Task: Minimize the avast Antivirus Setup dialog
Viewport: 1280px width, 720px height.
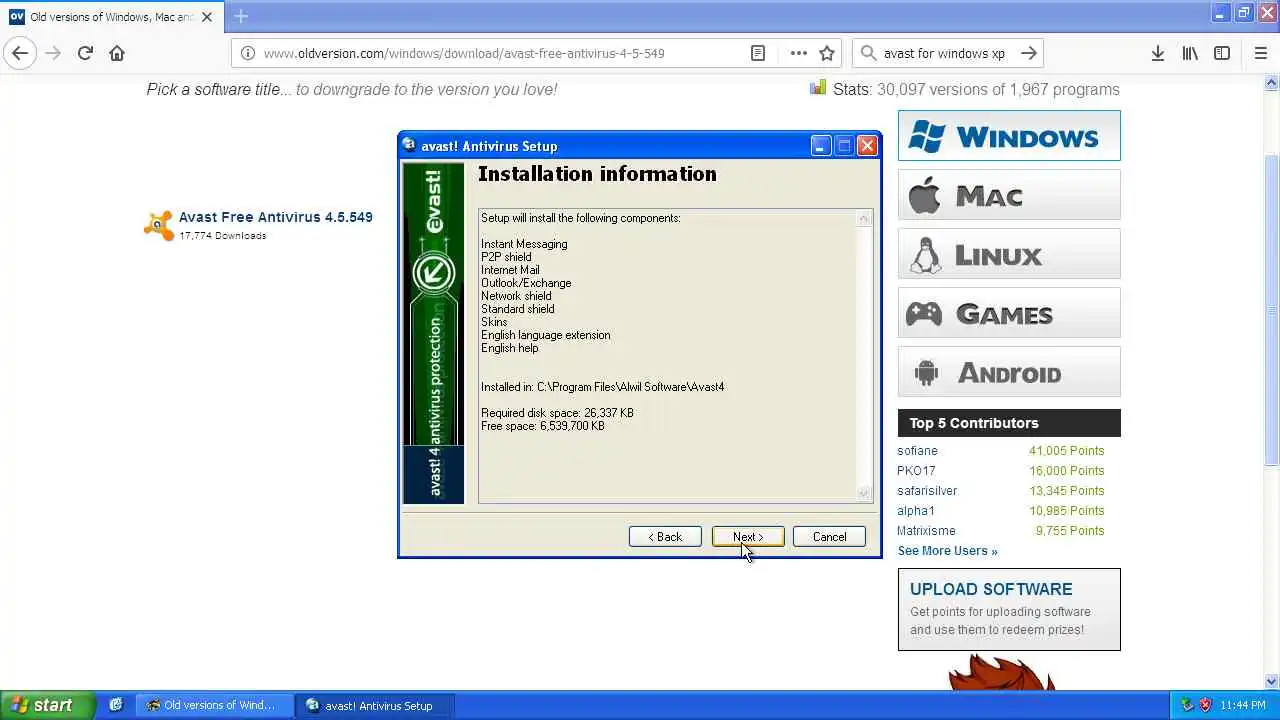Action: 820,146
